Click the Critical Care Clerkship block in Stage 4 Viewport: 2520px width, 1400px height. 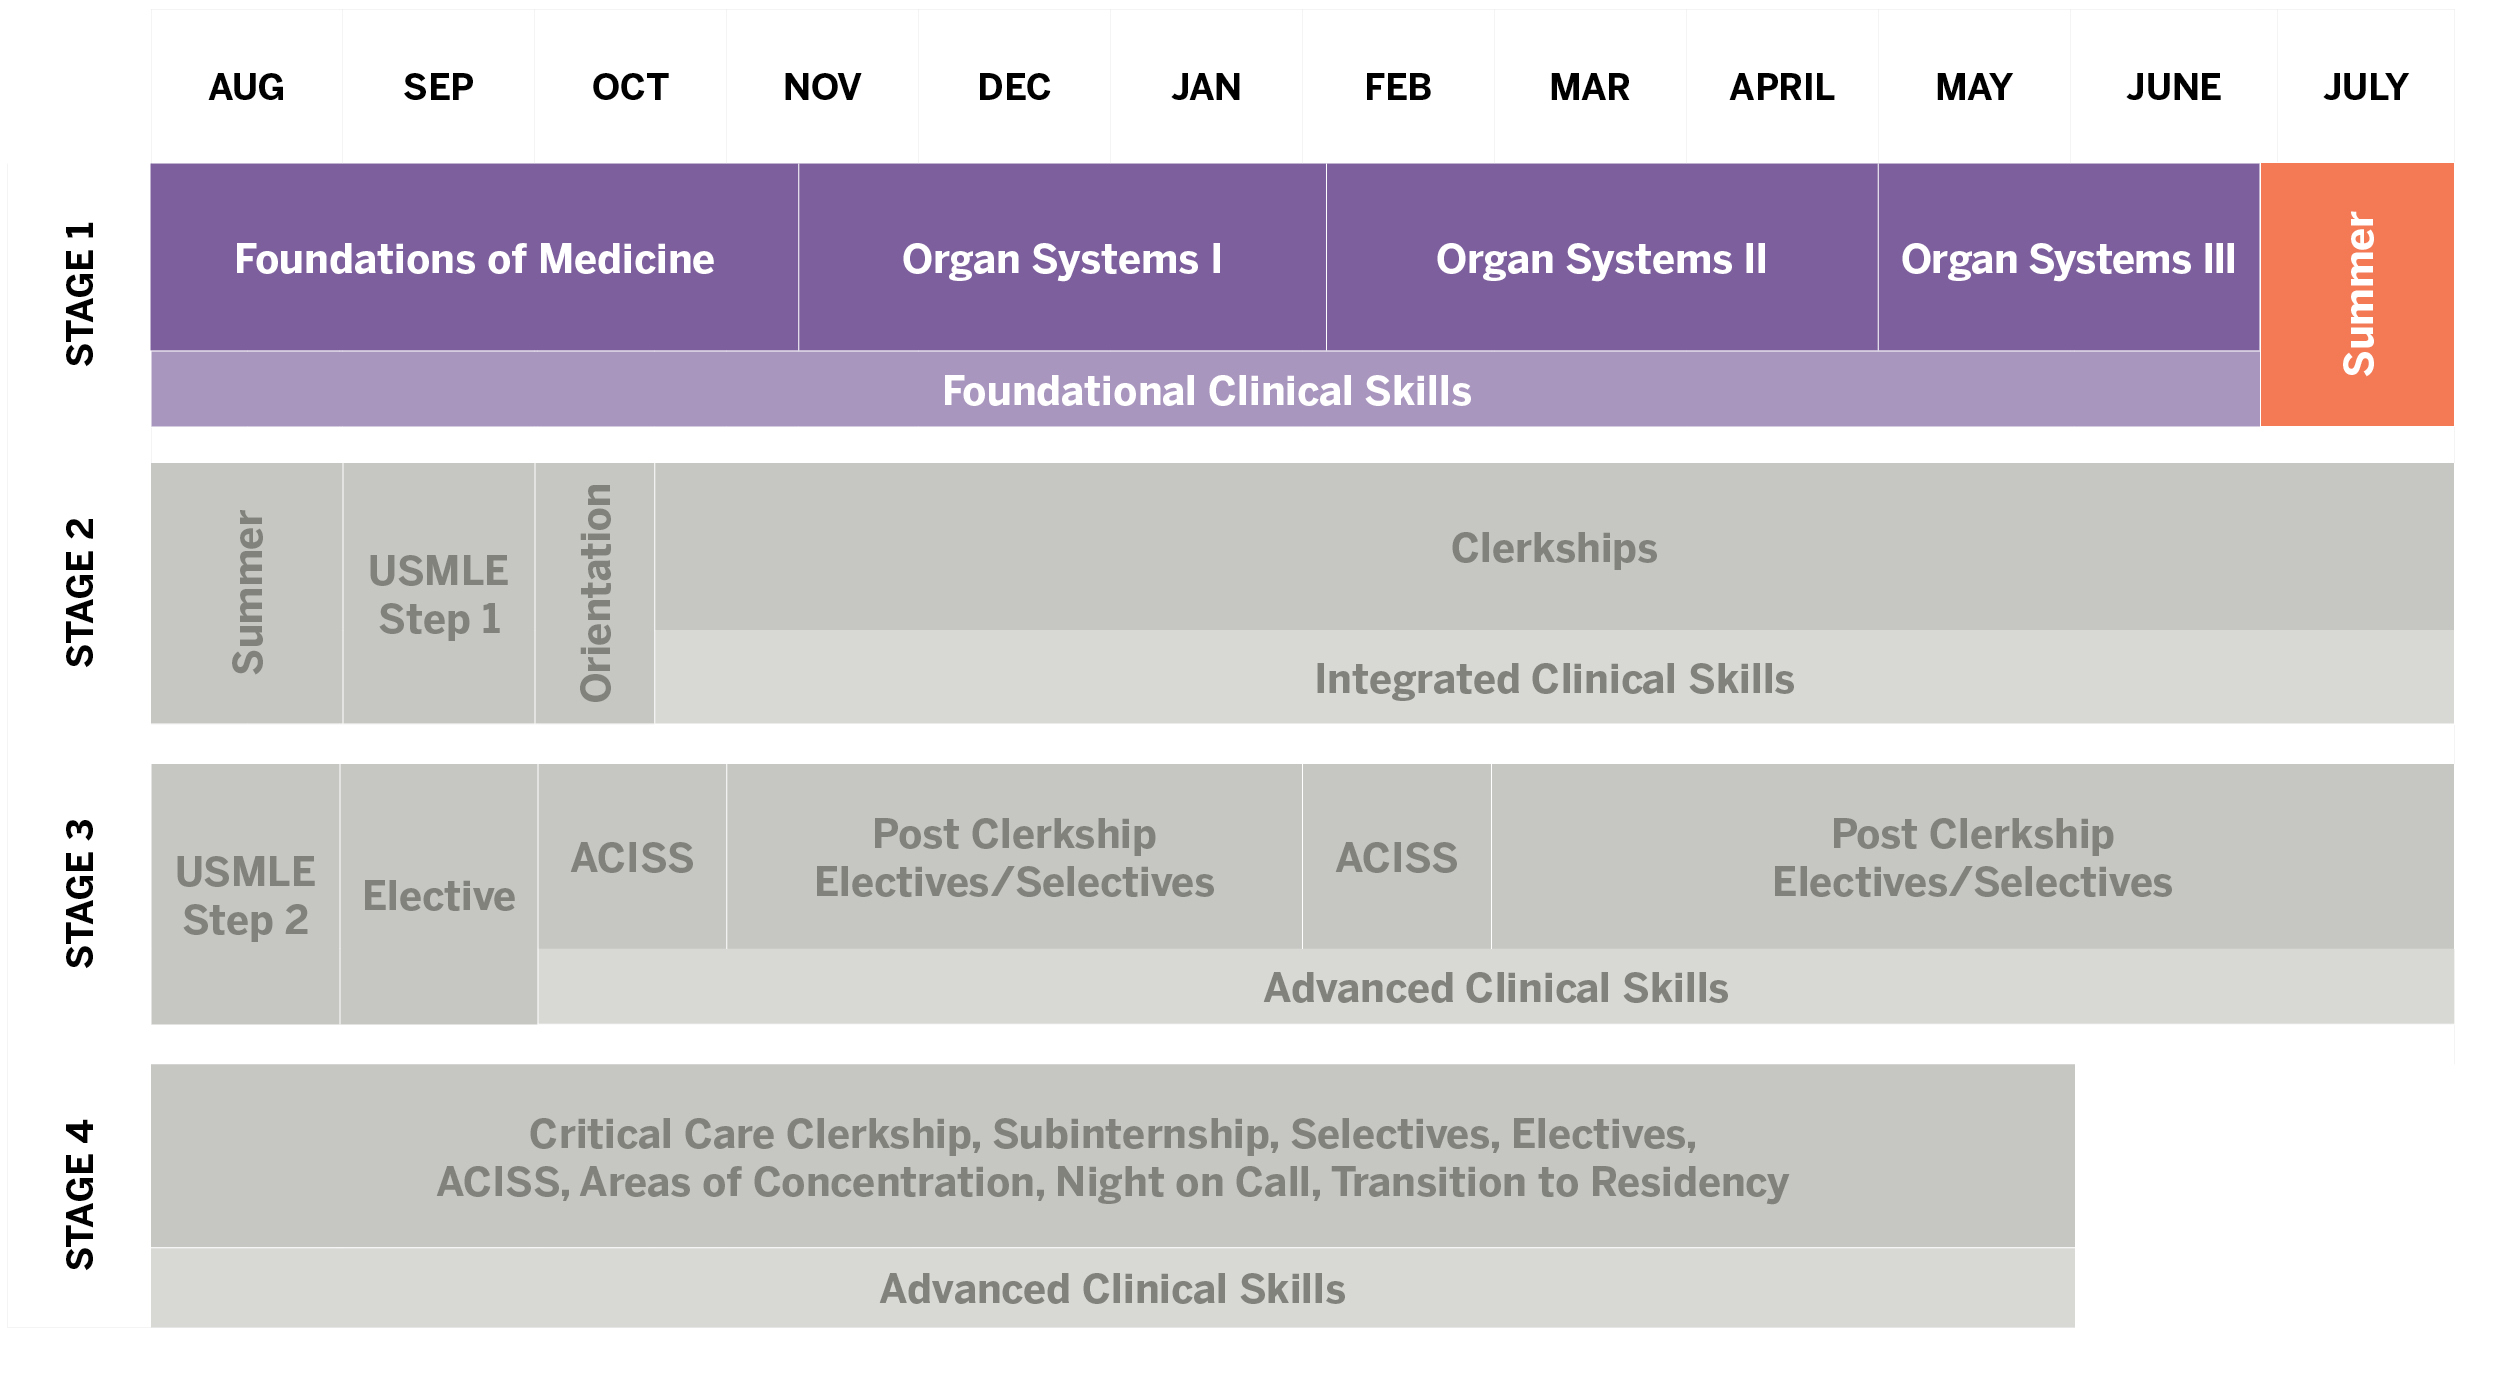[x=1112, y=1157]
